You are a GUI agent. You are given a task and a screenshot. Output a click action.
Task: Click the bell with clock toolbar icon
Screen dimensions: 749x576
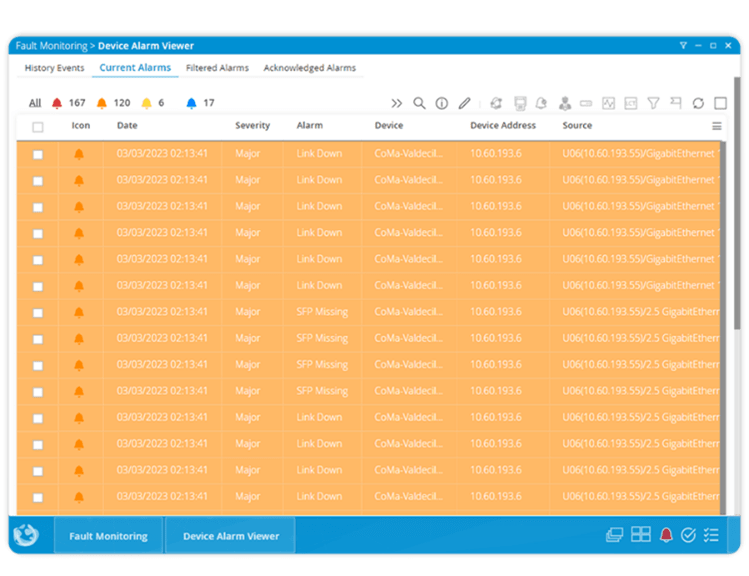coord(542,103)
